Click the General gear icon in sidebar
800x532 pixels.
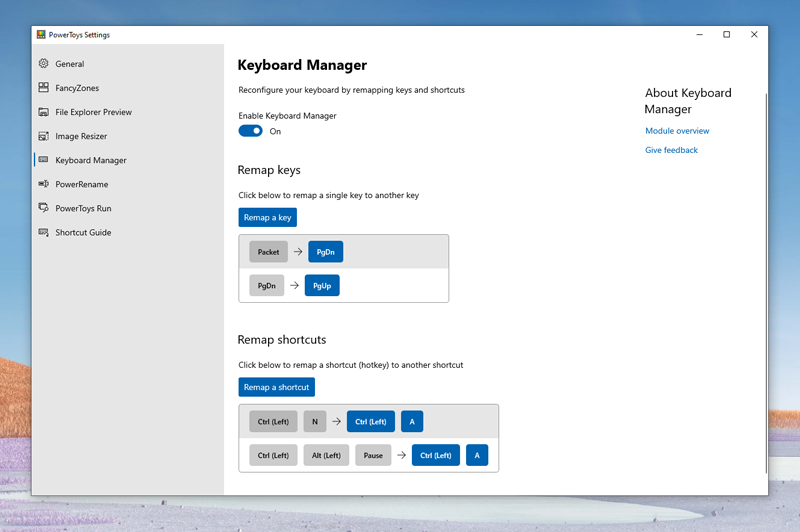[43, 64]
